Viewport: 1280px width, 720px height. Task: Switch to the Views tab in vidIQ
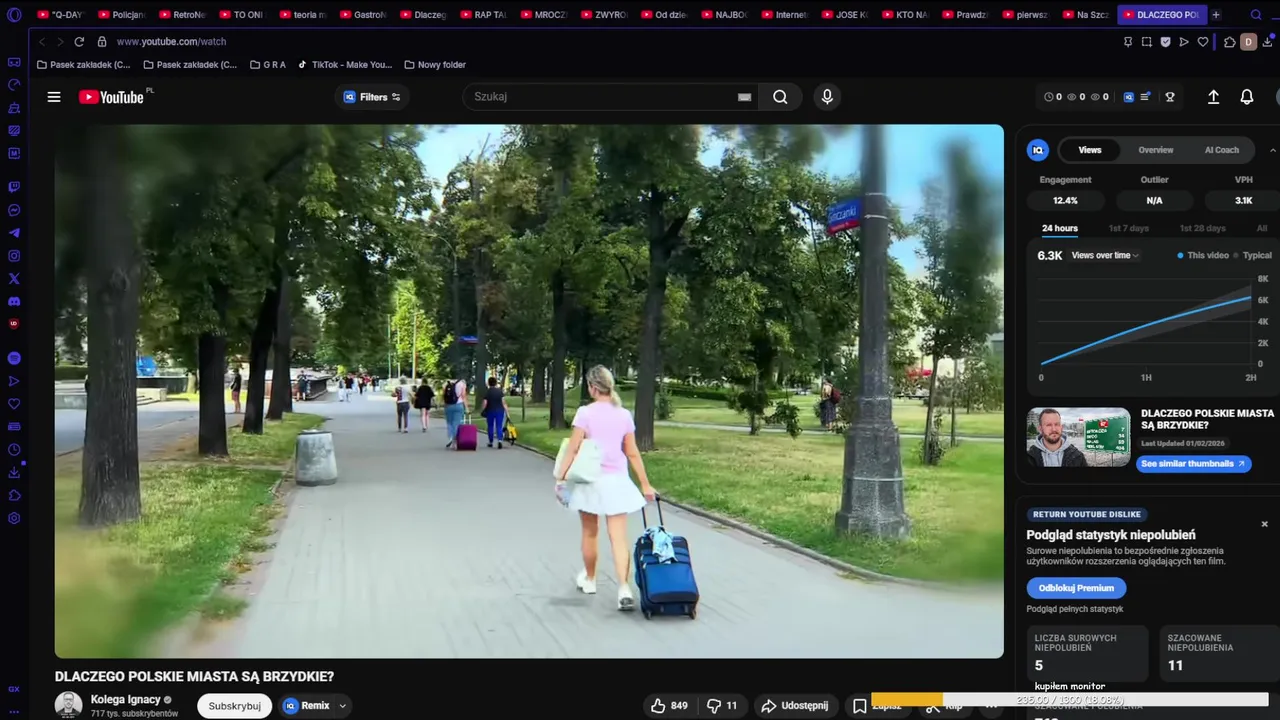pos(1090,150)
